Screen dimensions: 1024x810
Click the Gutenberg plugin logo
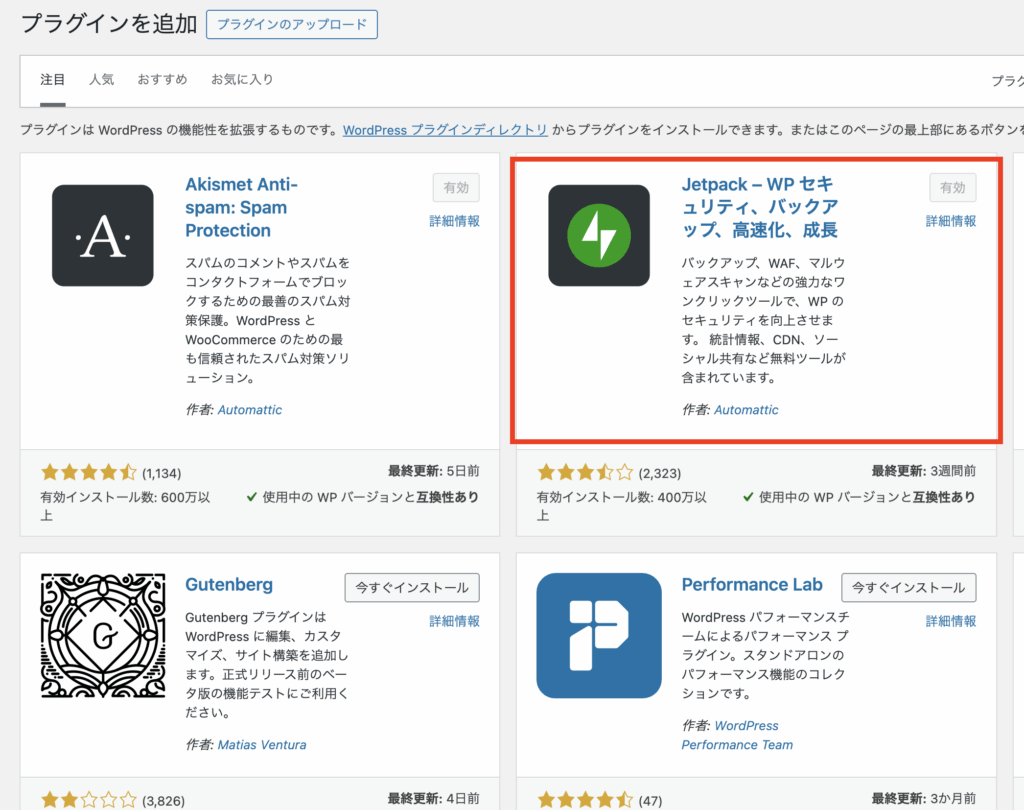pyautogui.click(x=103, y=636)
